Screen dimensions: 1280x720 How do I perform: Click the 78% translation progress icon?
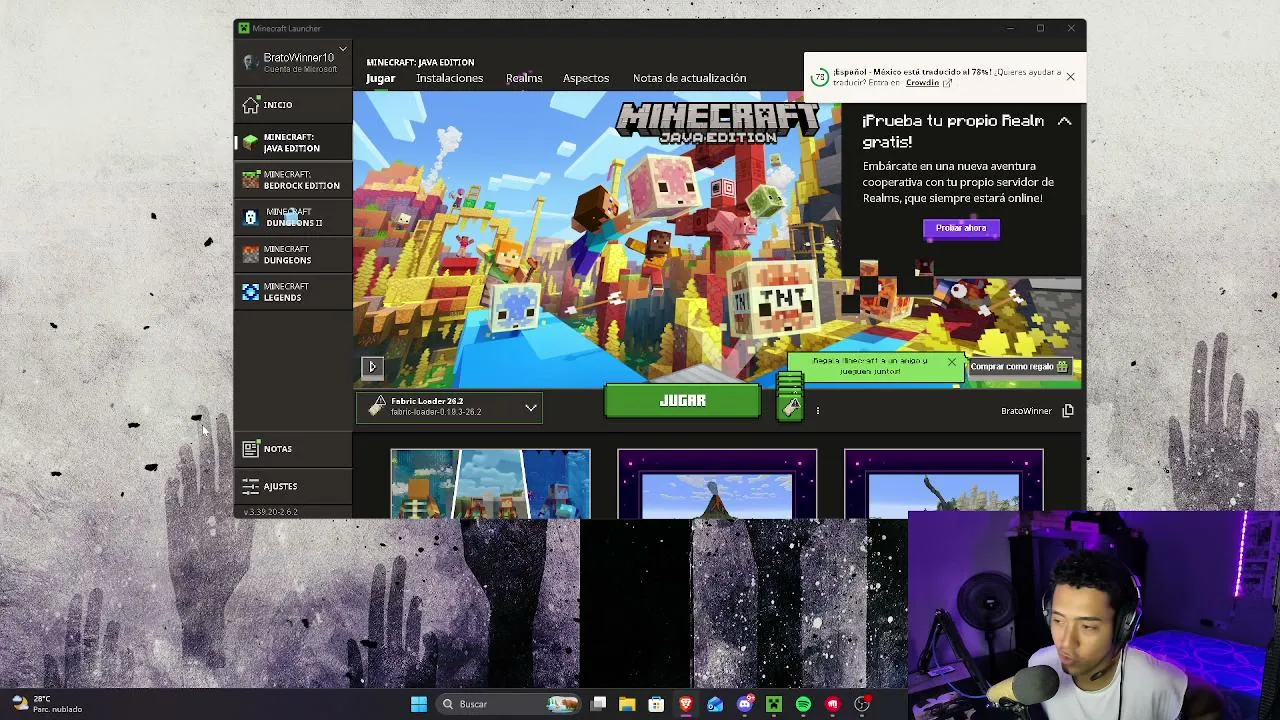pyautogui.click(x=820, y=77)
